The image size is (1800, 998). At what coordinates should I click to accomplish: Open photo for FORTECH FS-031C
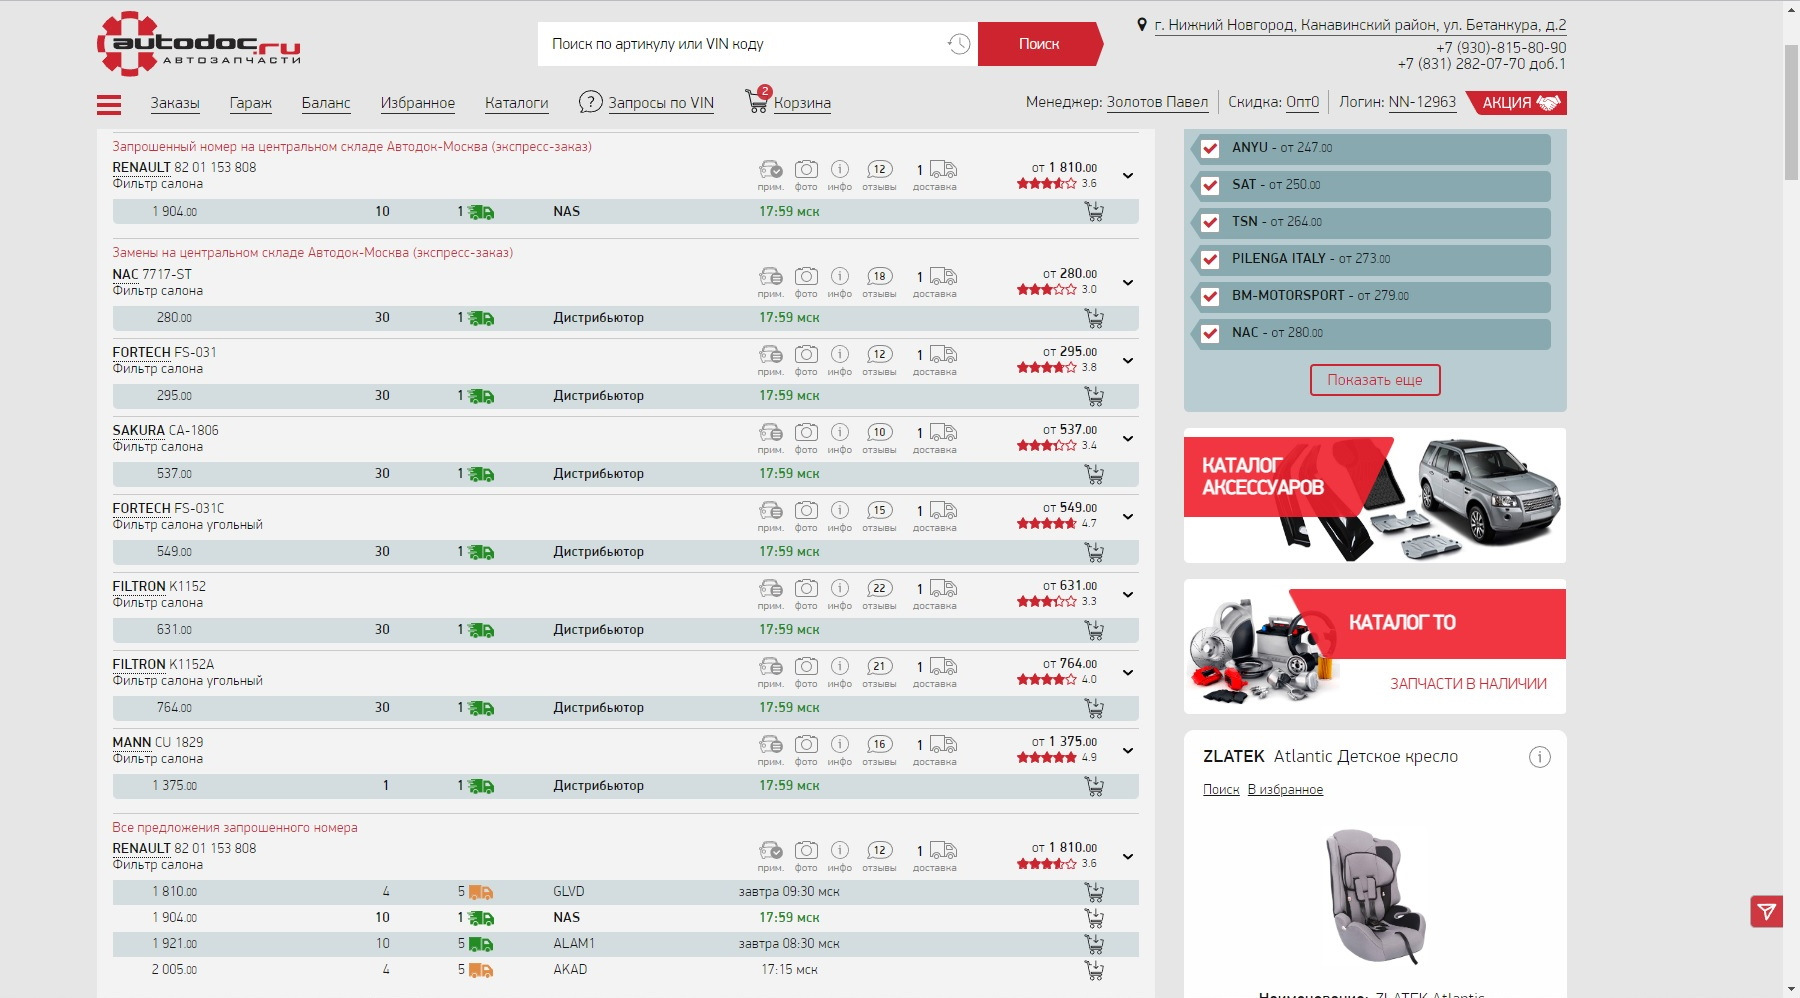pyautogui.click(x=806, y=510)
